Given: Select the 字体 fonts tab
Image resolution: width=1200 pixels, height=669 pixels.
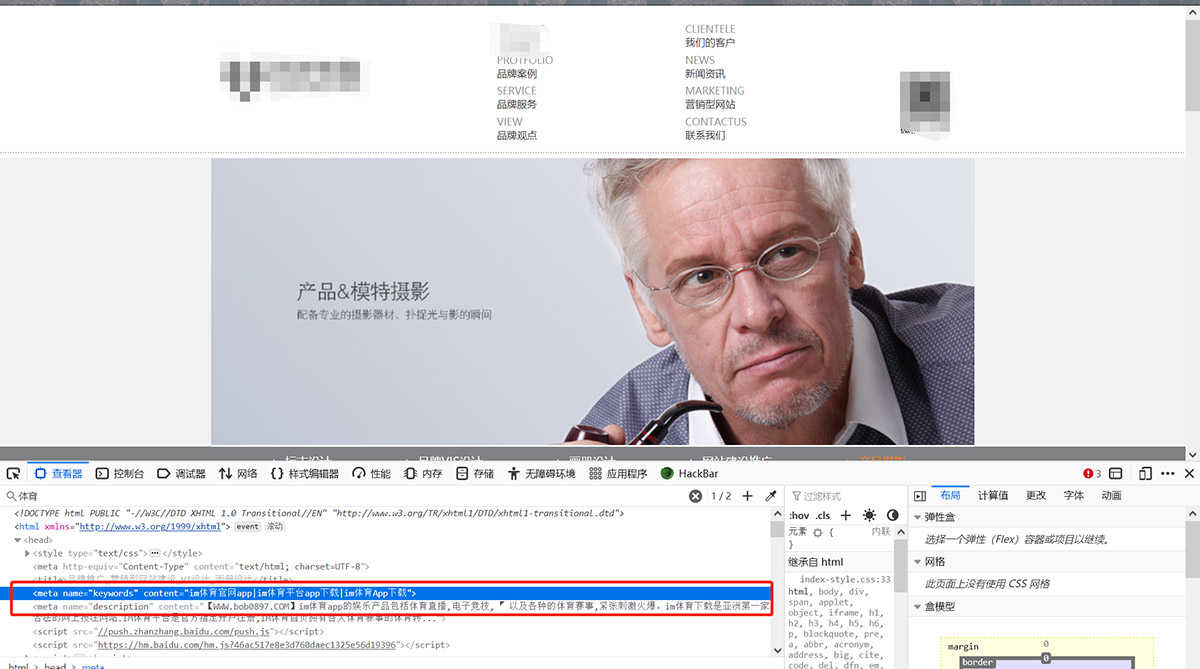Looking at the screenshot, I should pos(1074,496).
